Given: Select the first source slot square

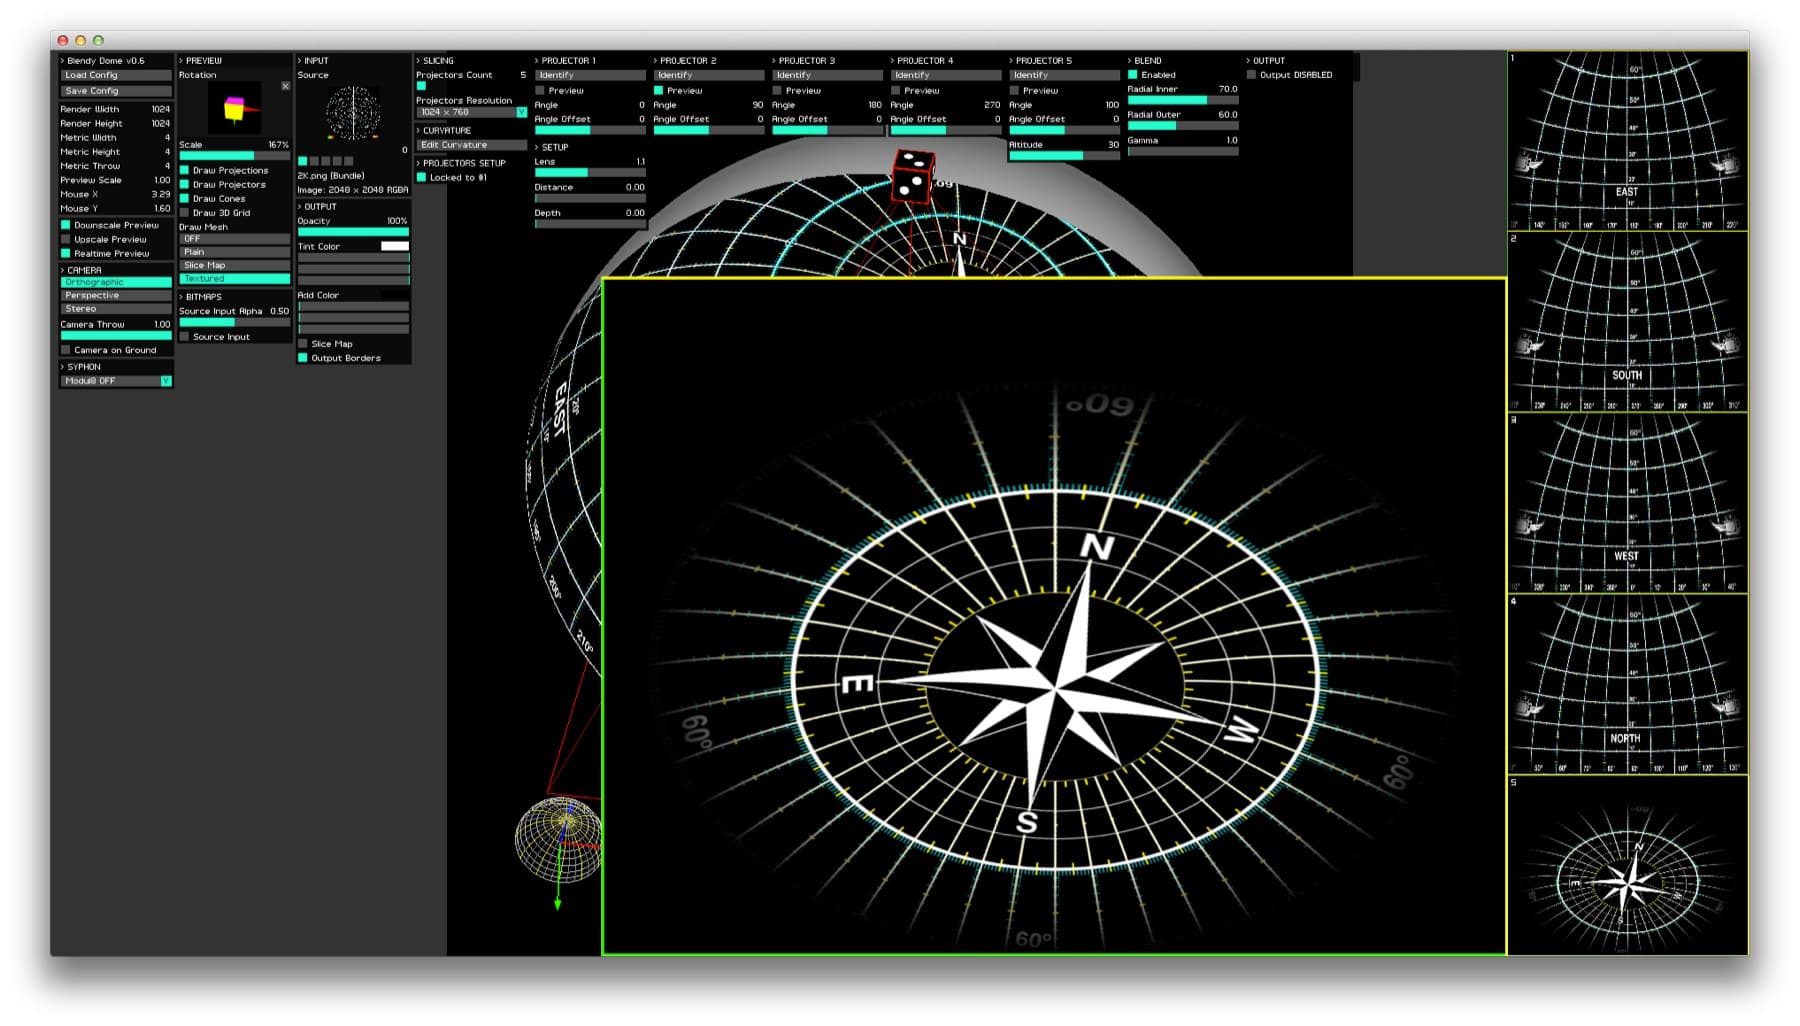Looking at the screenshot, I should [x=303, y=161].
